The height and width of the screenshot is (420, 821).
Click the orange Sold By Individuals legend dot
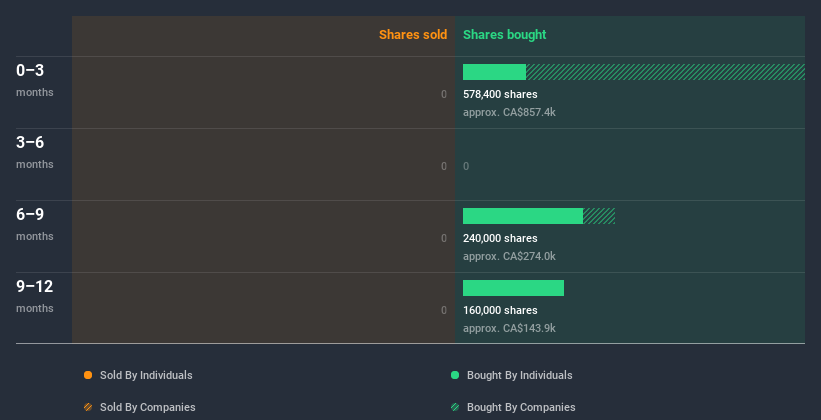(88, 375)
